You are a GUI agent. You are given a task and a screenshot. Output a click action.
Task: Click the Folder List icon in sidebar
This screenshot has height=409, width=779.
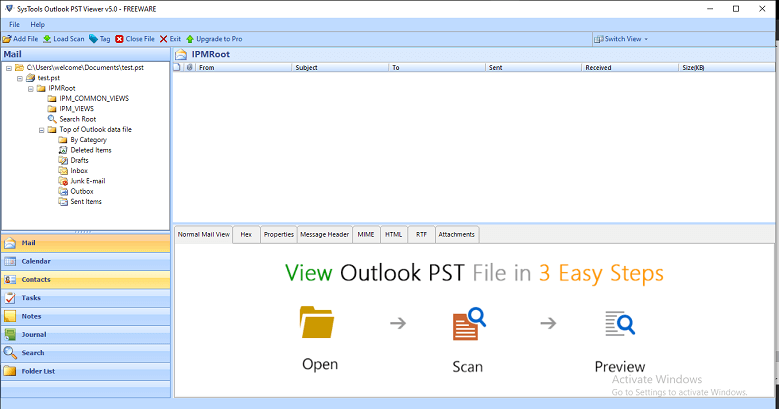(x=10, y=371)
